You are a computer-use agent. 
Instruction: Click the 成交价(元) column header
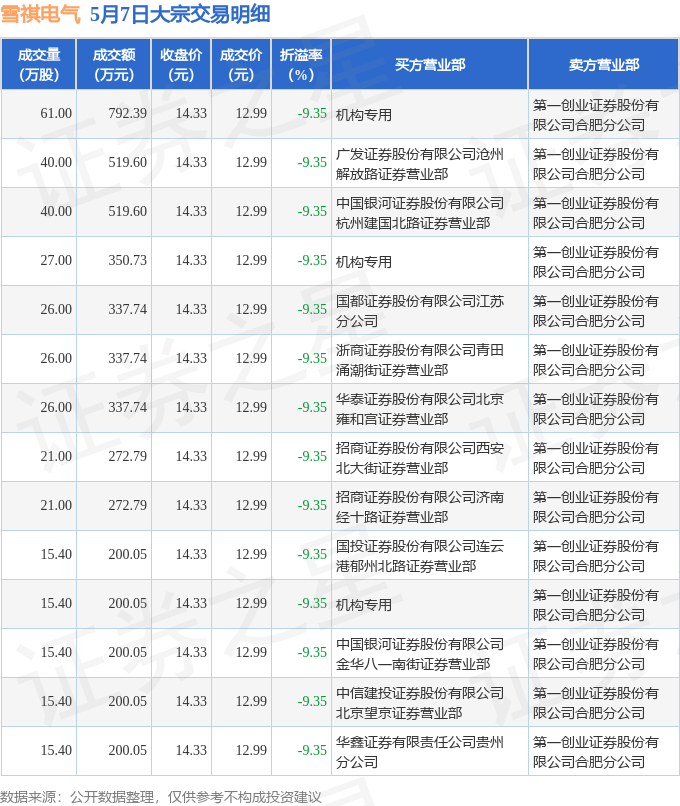241,65
